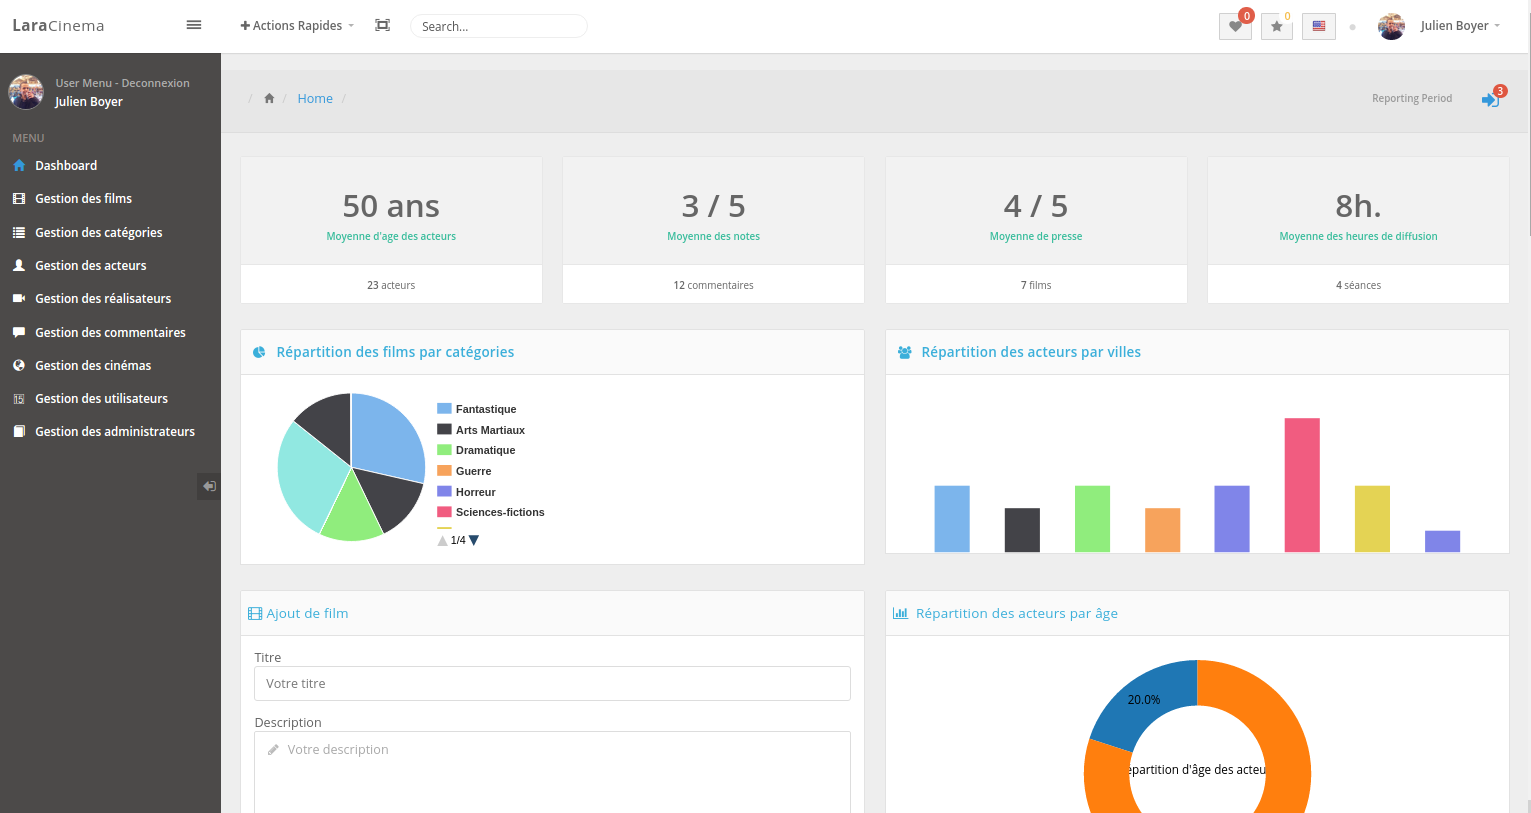Image resolution: width=1531 pixels, height=813 pixels.
Task: Click the Dashboard home icon
Action: (19, 166)
